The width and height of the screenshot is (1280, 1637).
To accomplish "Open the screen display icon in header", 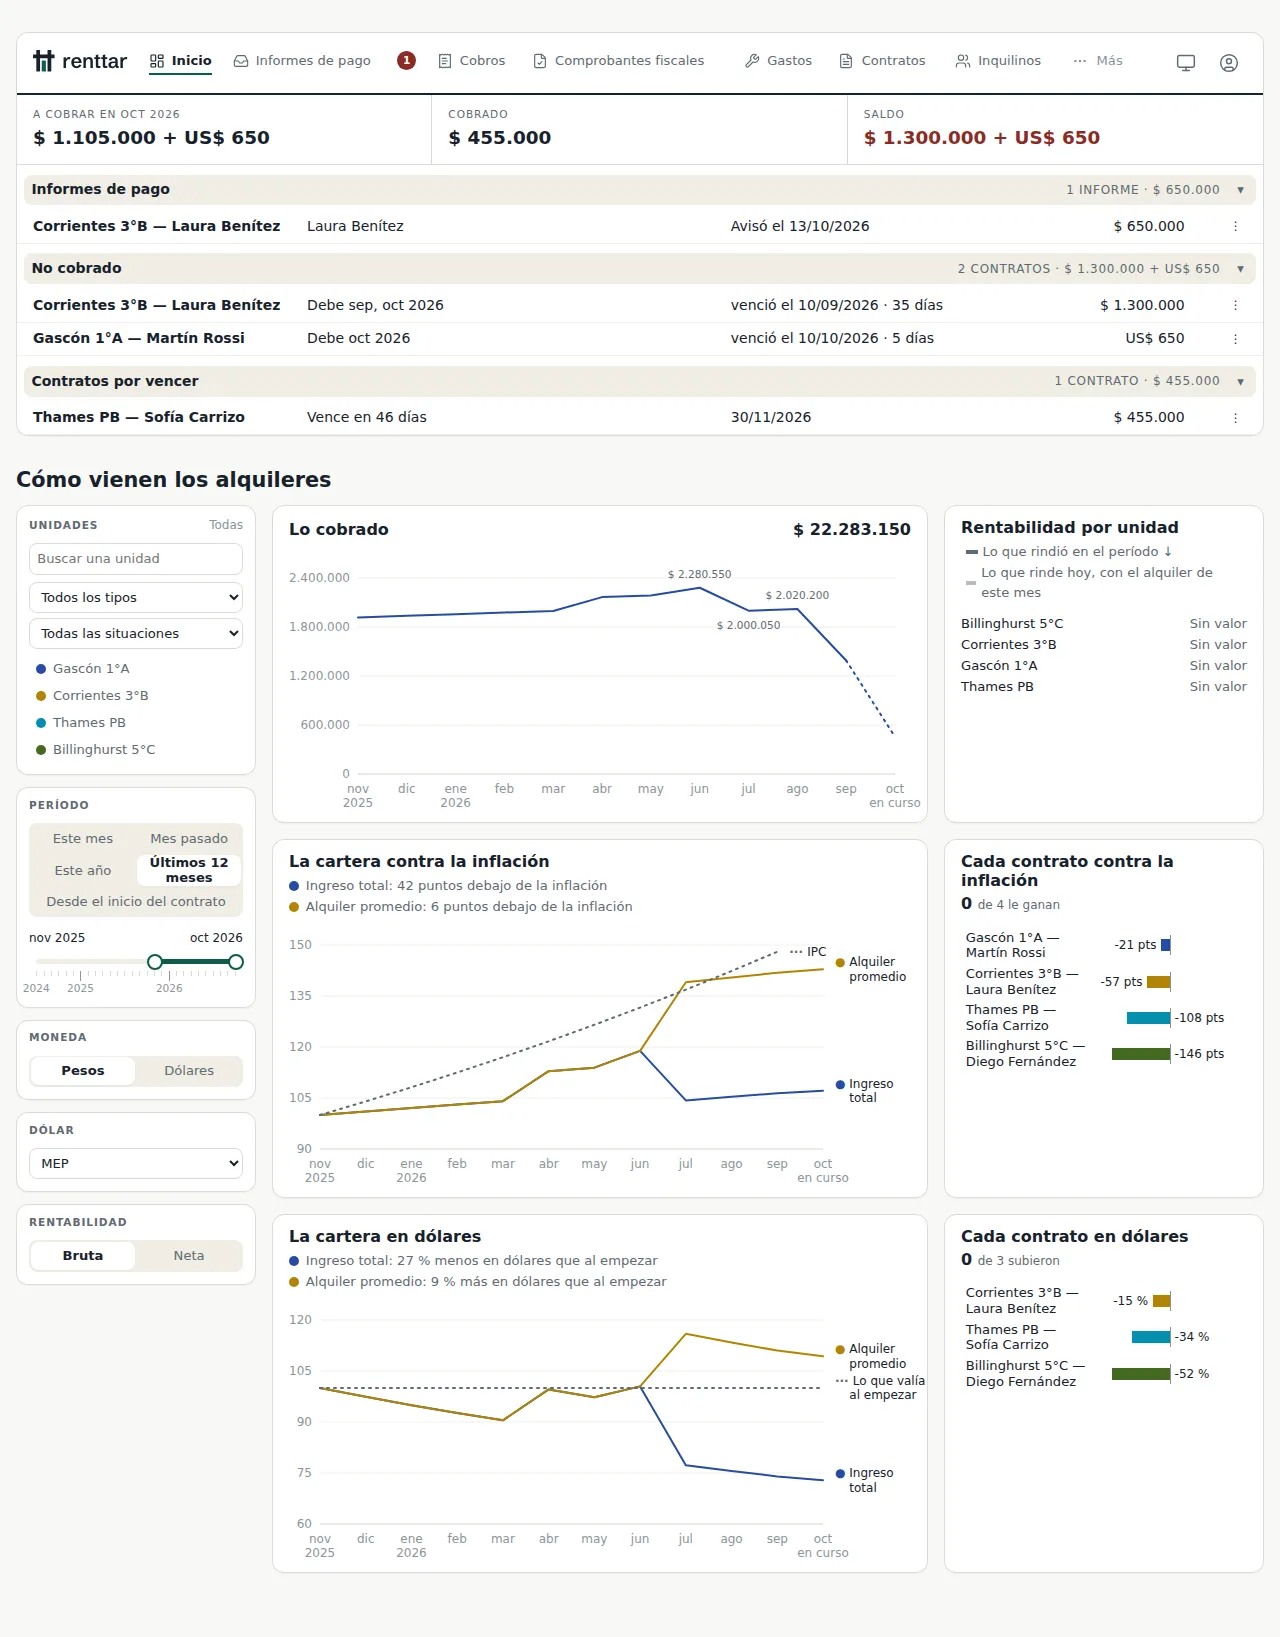I will 1186,62.
